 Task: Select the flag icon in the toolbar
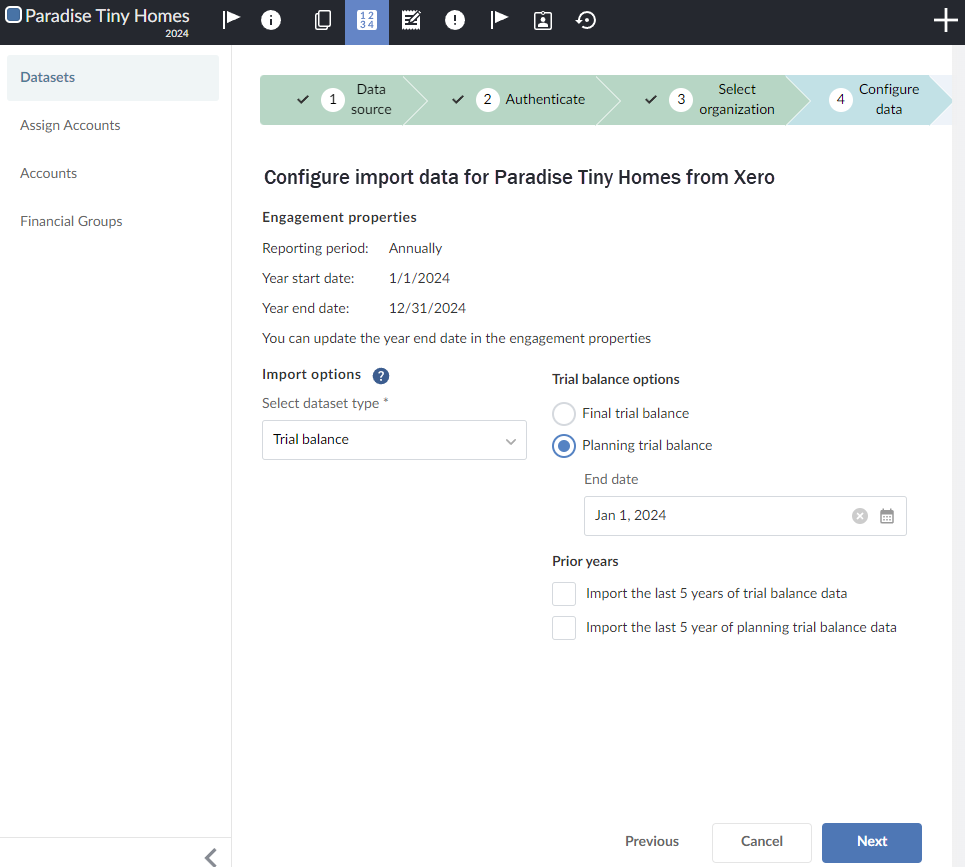[231, 19]
